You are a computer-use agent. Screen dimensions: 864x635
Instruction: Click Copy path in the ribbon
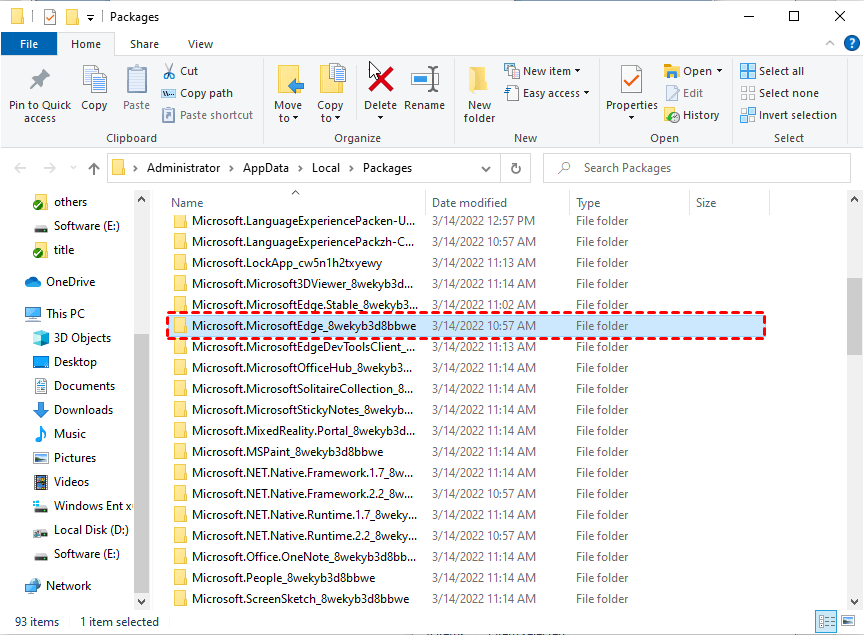197,93
